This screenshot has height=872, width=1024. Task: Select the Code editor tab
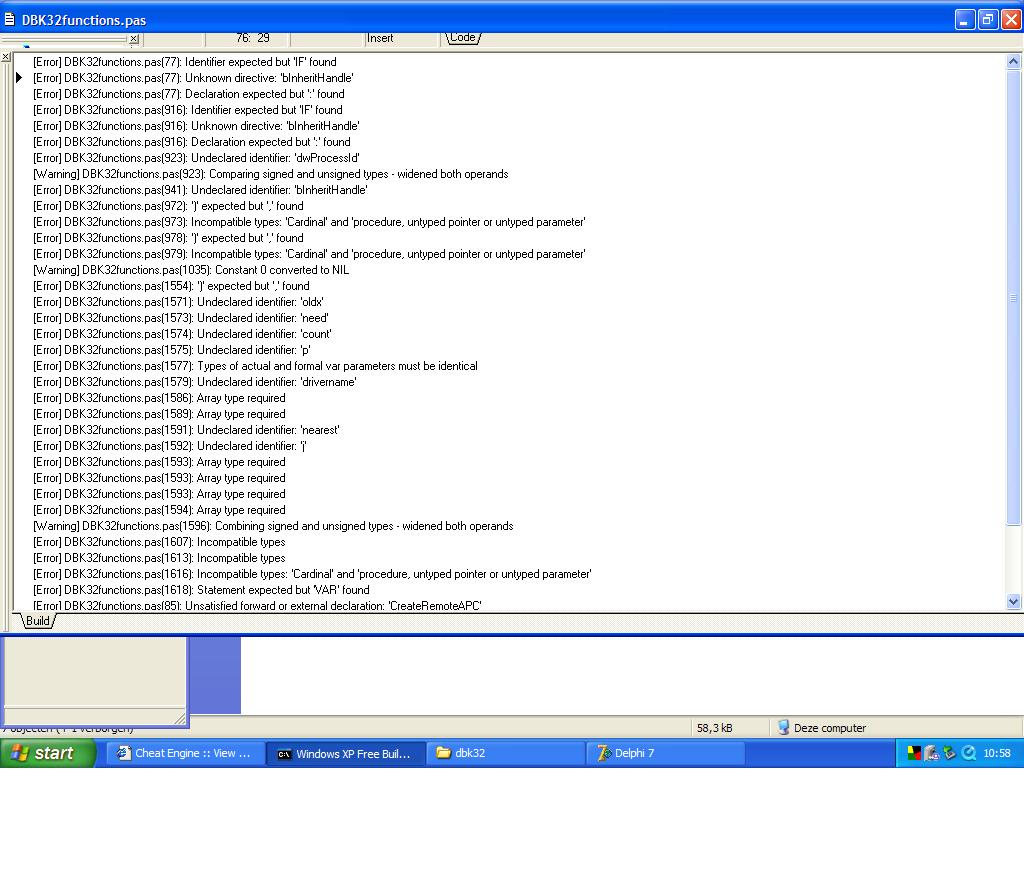(x=462, y=38)
